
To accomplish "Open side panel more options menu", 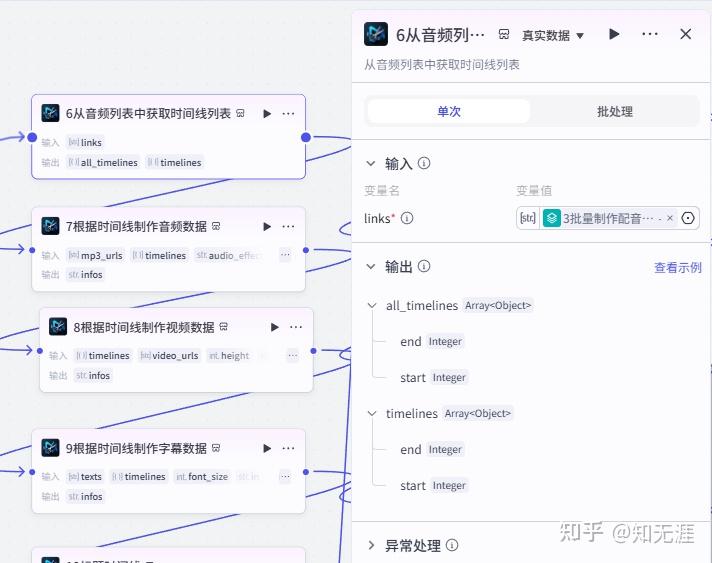I will [650, 34].
